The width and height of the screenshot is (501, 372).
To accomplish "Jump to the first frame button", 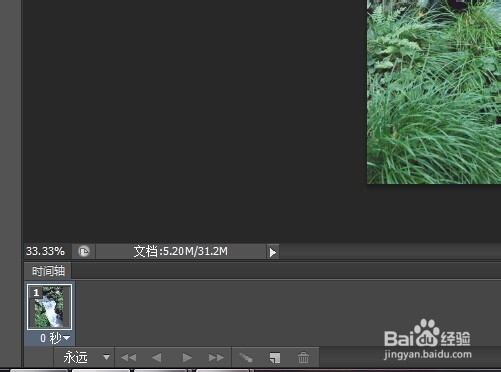I will pos(129,358).
